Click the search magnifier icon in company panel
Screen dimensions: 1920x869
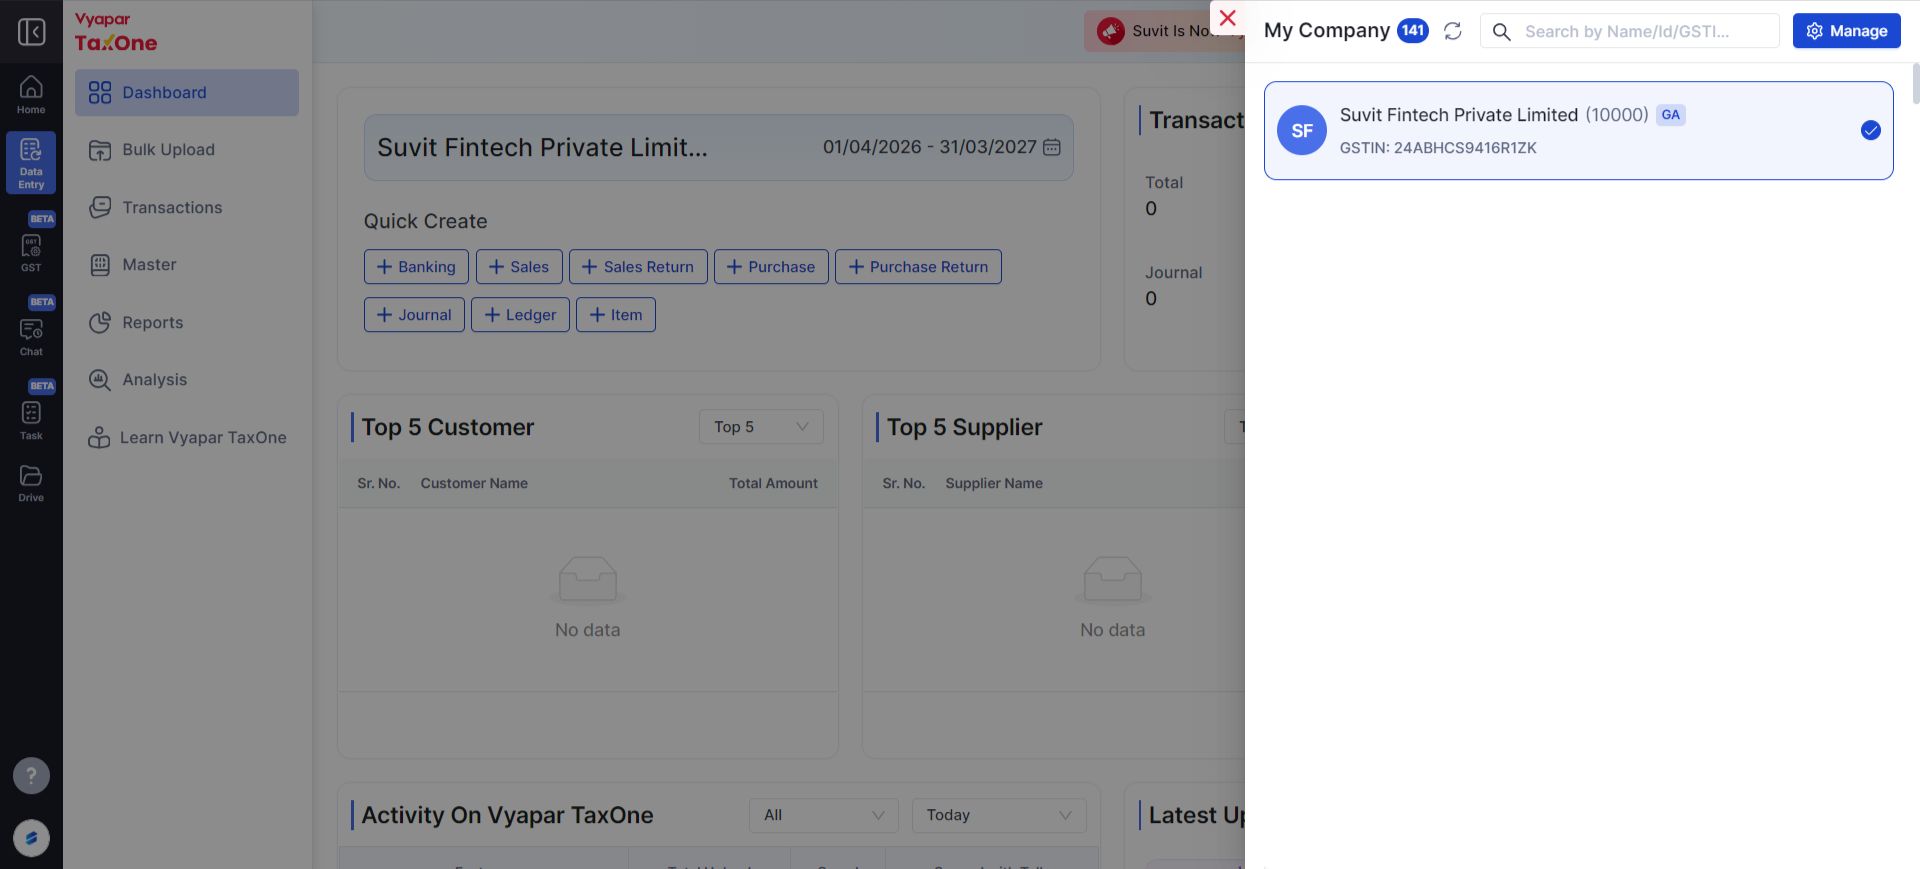point(1502,32)
